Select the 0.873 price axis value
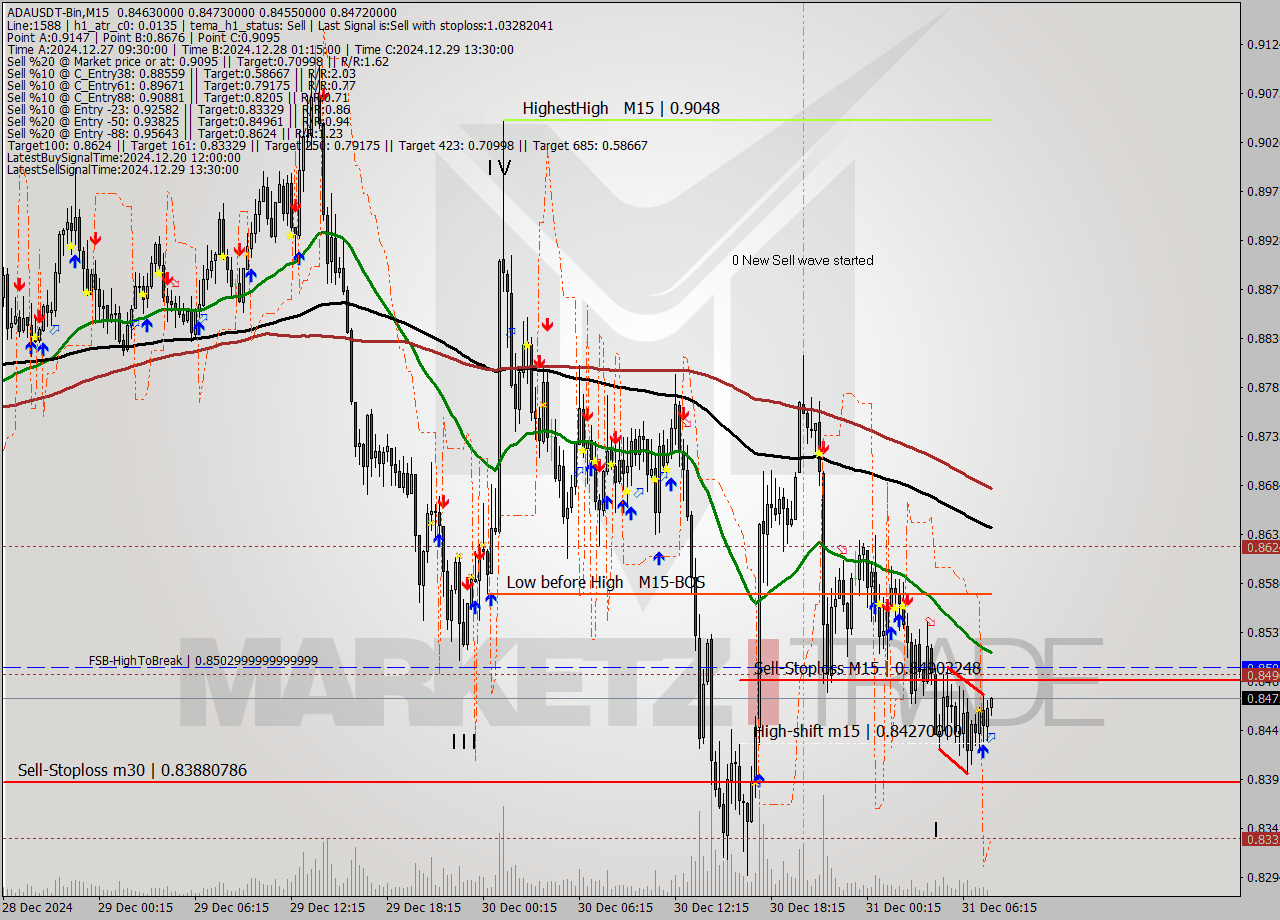This screenshot has height=920, width=1280. tap(1262, 436)
